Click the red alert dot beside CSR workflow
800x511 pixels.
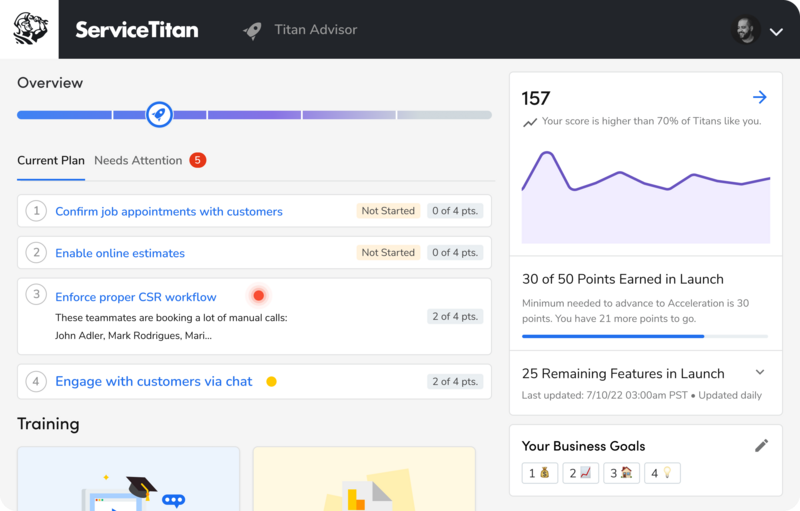coord(259,295)
